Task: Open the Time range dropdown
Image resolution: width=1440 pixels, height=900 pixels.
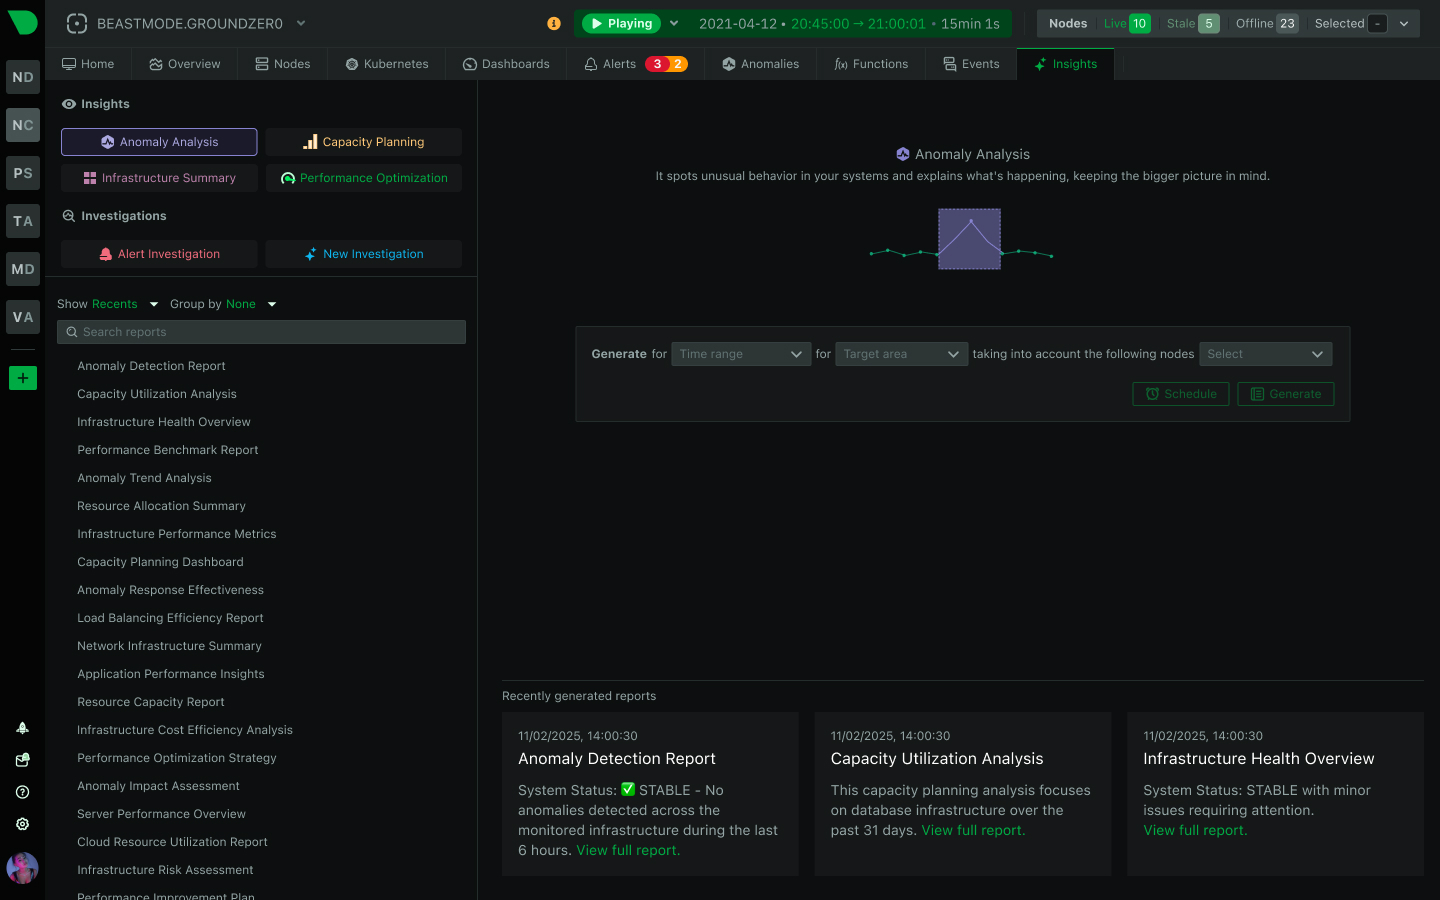Action: [x=740, y=353]
